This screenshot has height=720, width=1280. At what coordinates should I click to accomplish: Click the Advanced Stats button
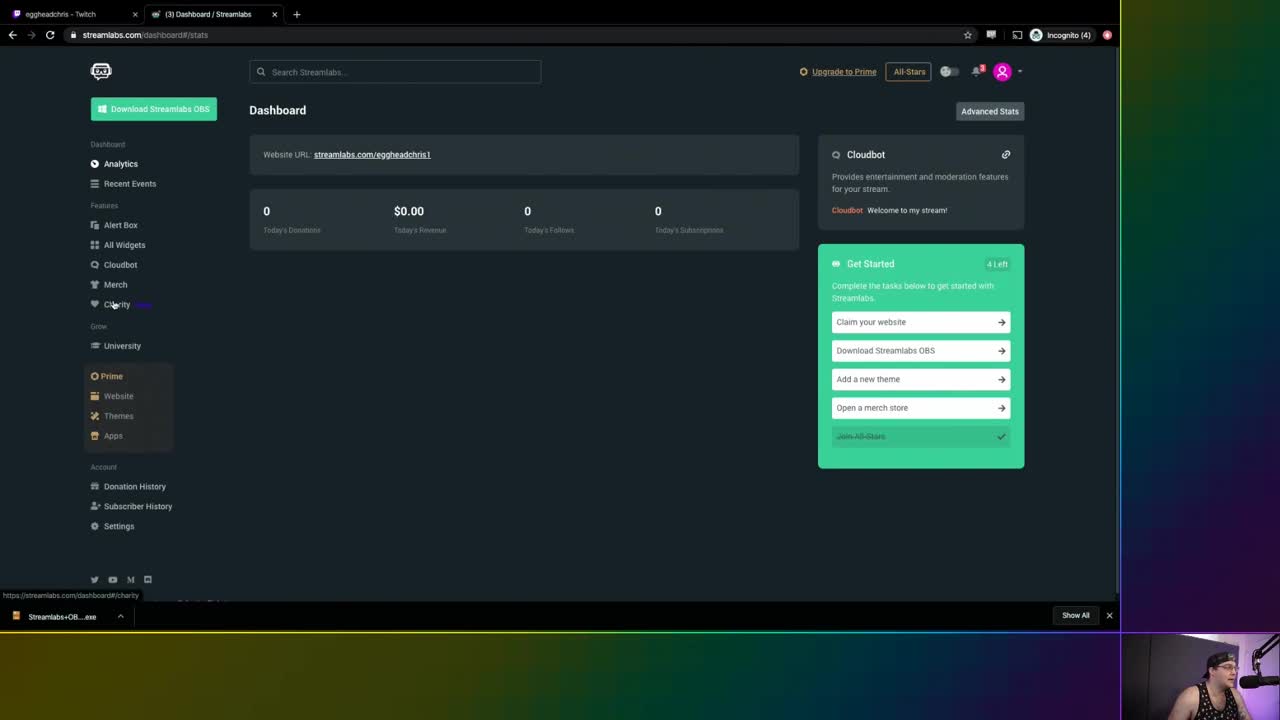[x=989, y=111]
